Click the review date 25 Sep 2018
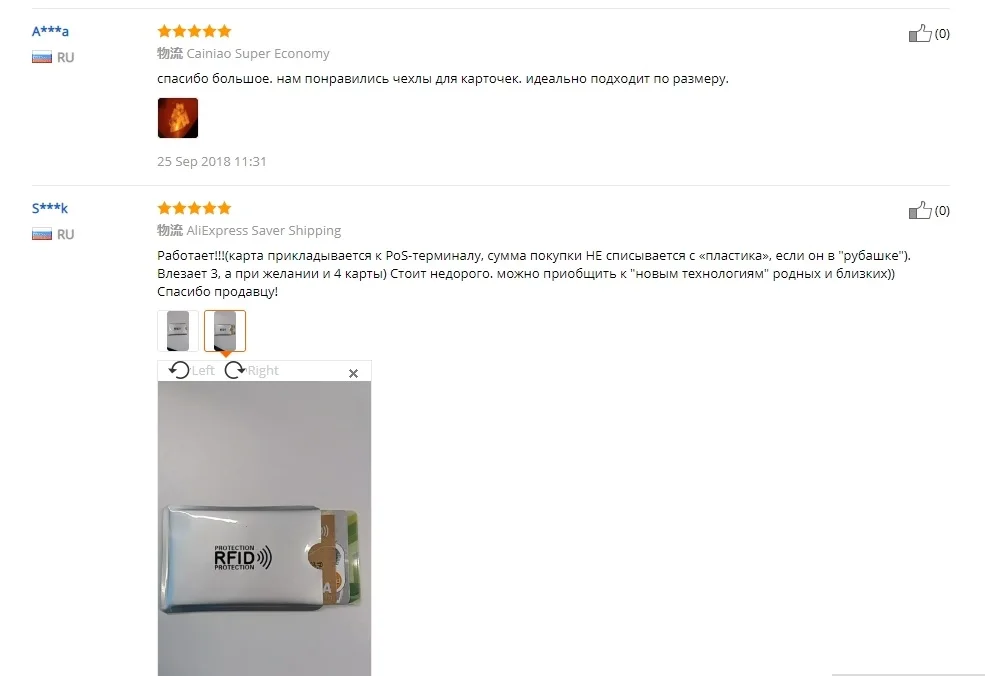Viewport: 985px width, 676px height. pos(212,161)
